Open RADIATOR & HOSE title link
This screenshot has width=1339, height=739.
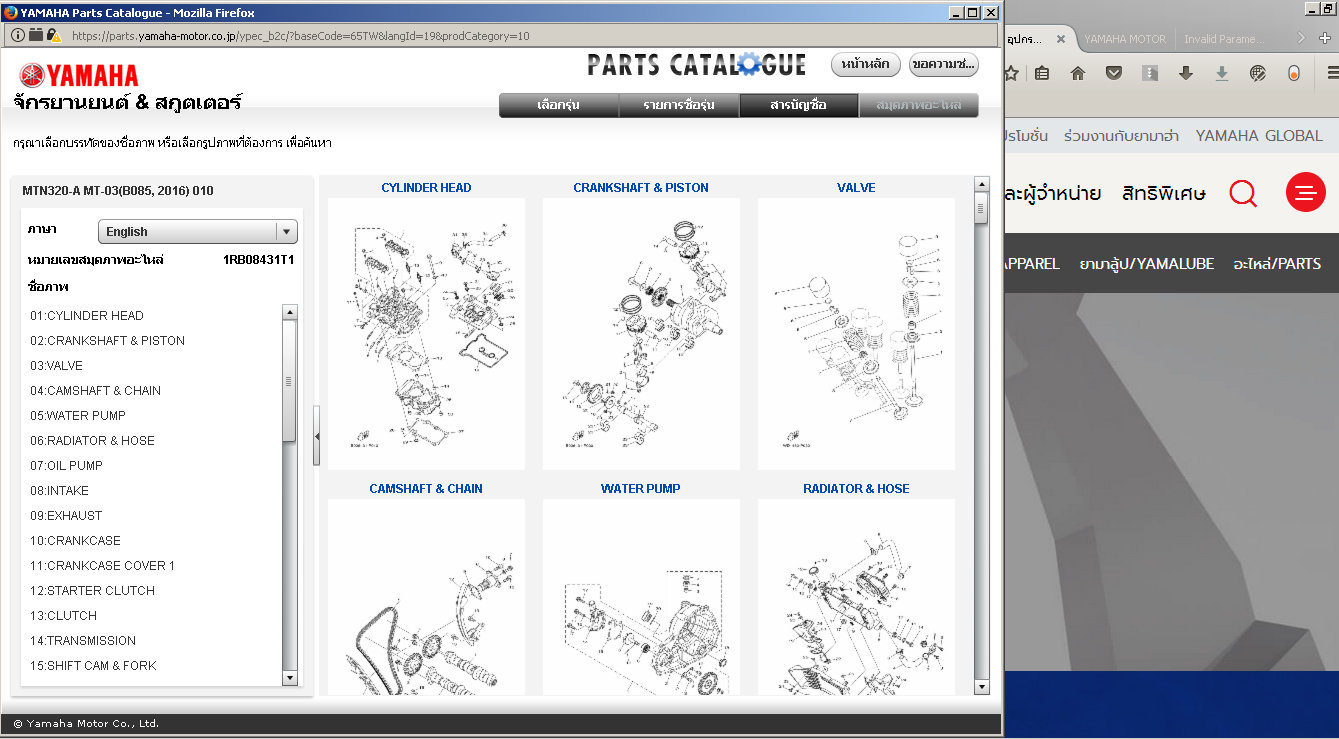point(856,489)
